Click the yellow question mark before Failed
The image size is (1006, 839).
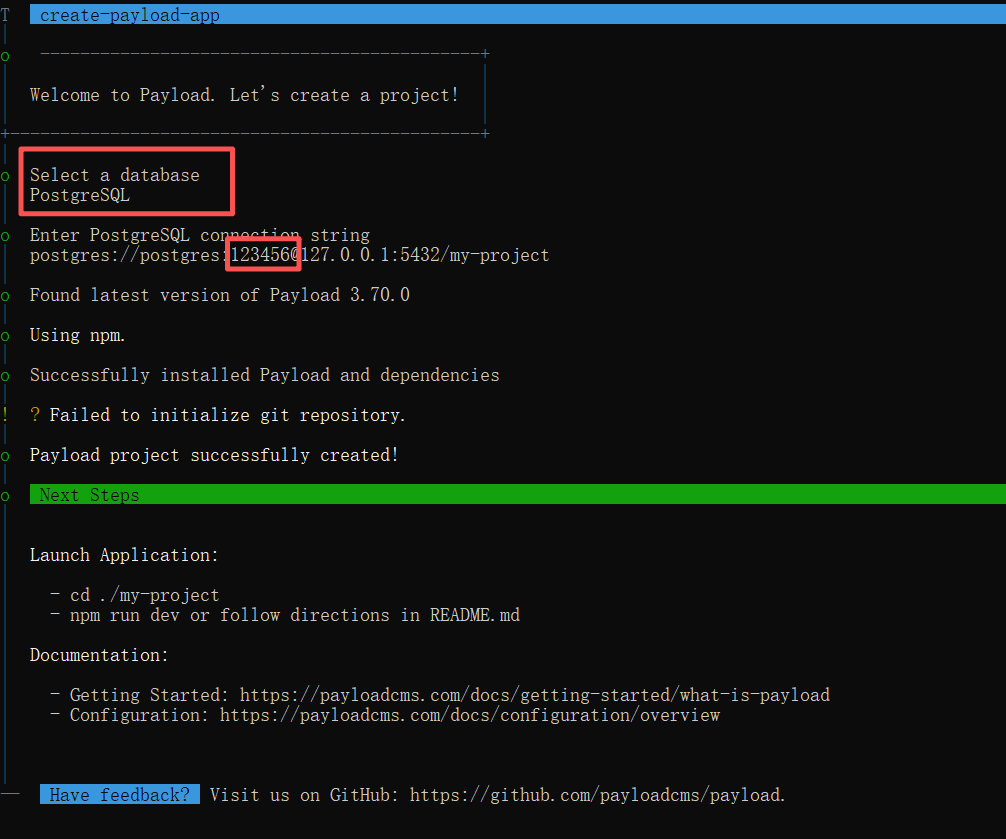coord(35,415)
